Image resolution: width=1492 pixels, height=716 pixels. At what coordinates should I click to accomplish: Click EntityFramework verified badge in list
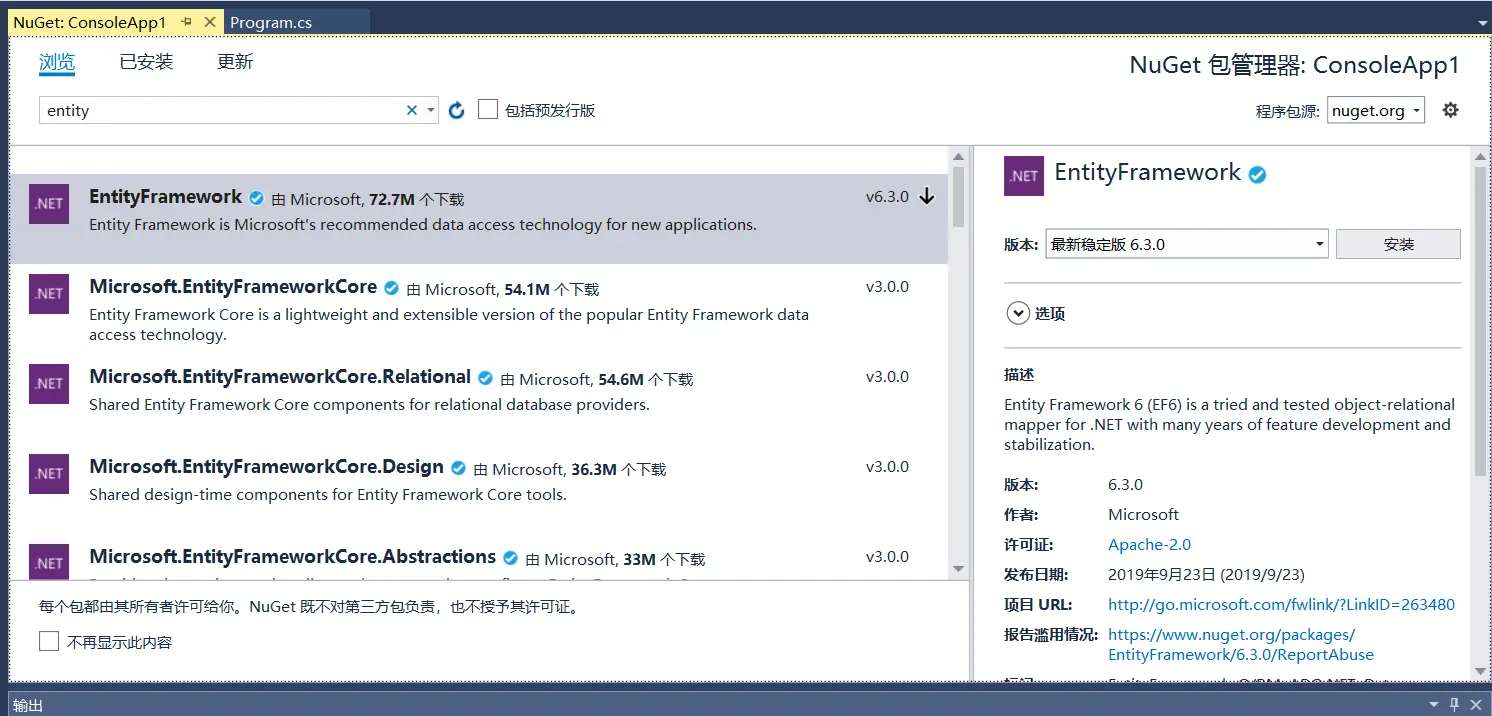257,198
